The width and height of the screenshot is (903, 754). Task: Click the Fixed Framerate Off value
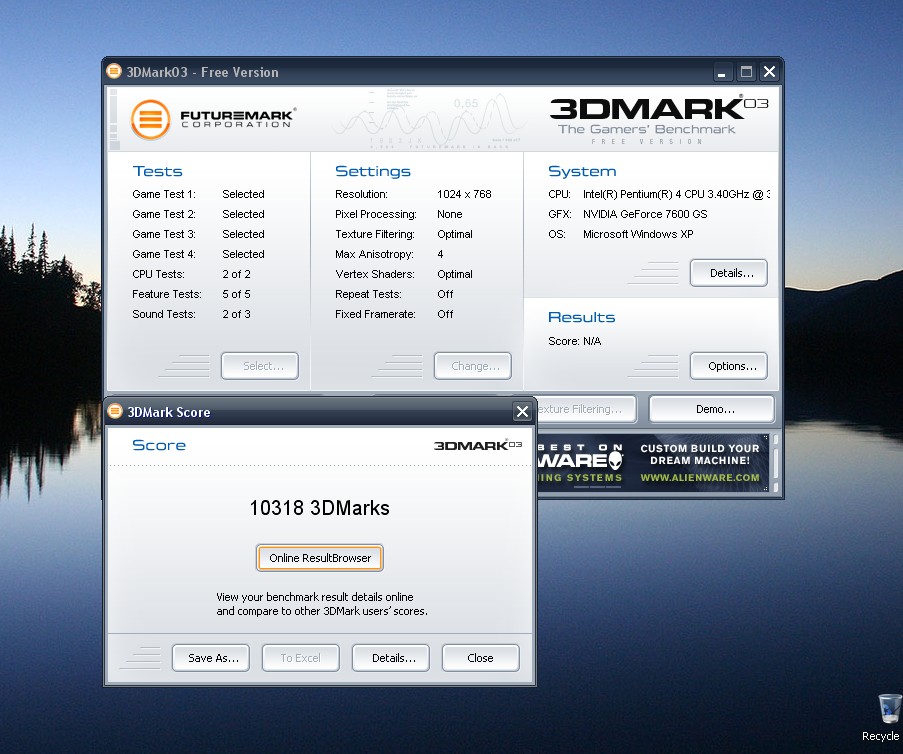(x=445, y=314)
